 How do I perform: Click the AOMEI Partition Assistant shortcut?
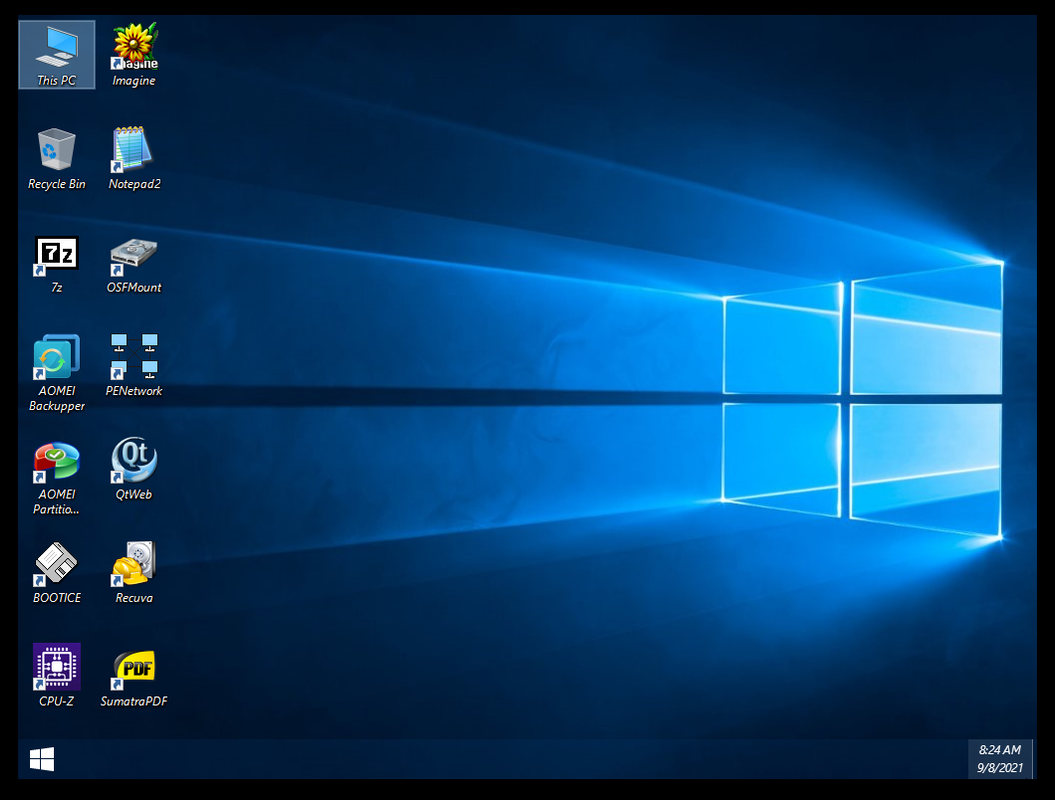[57, 477]
